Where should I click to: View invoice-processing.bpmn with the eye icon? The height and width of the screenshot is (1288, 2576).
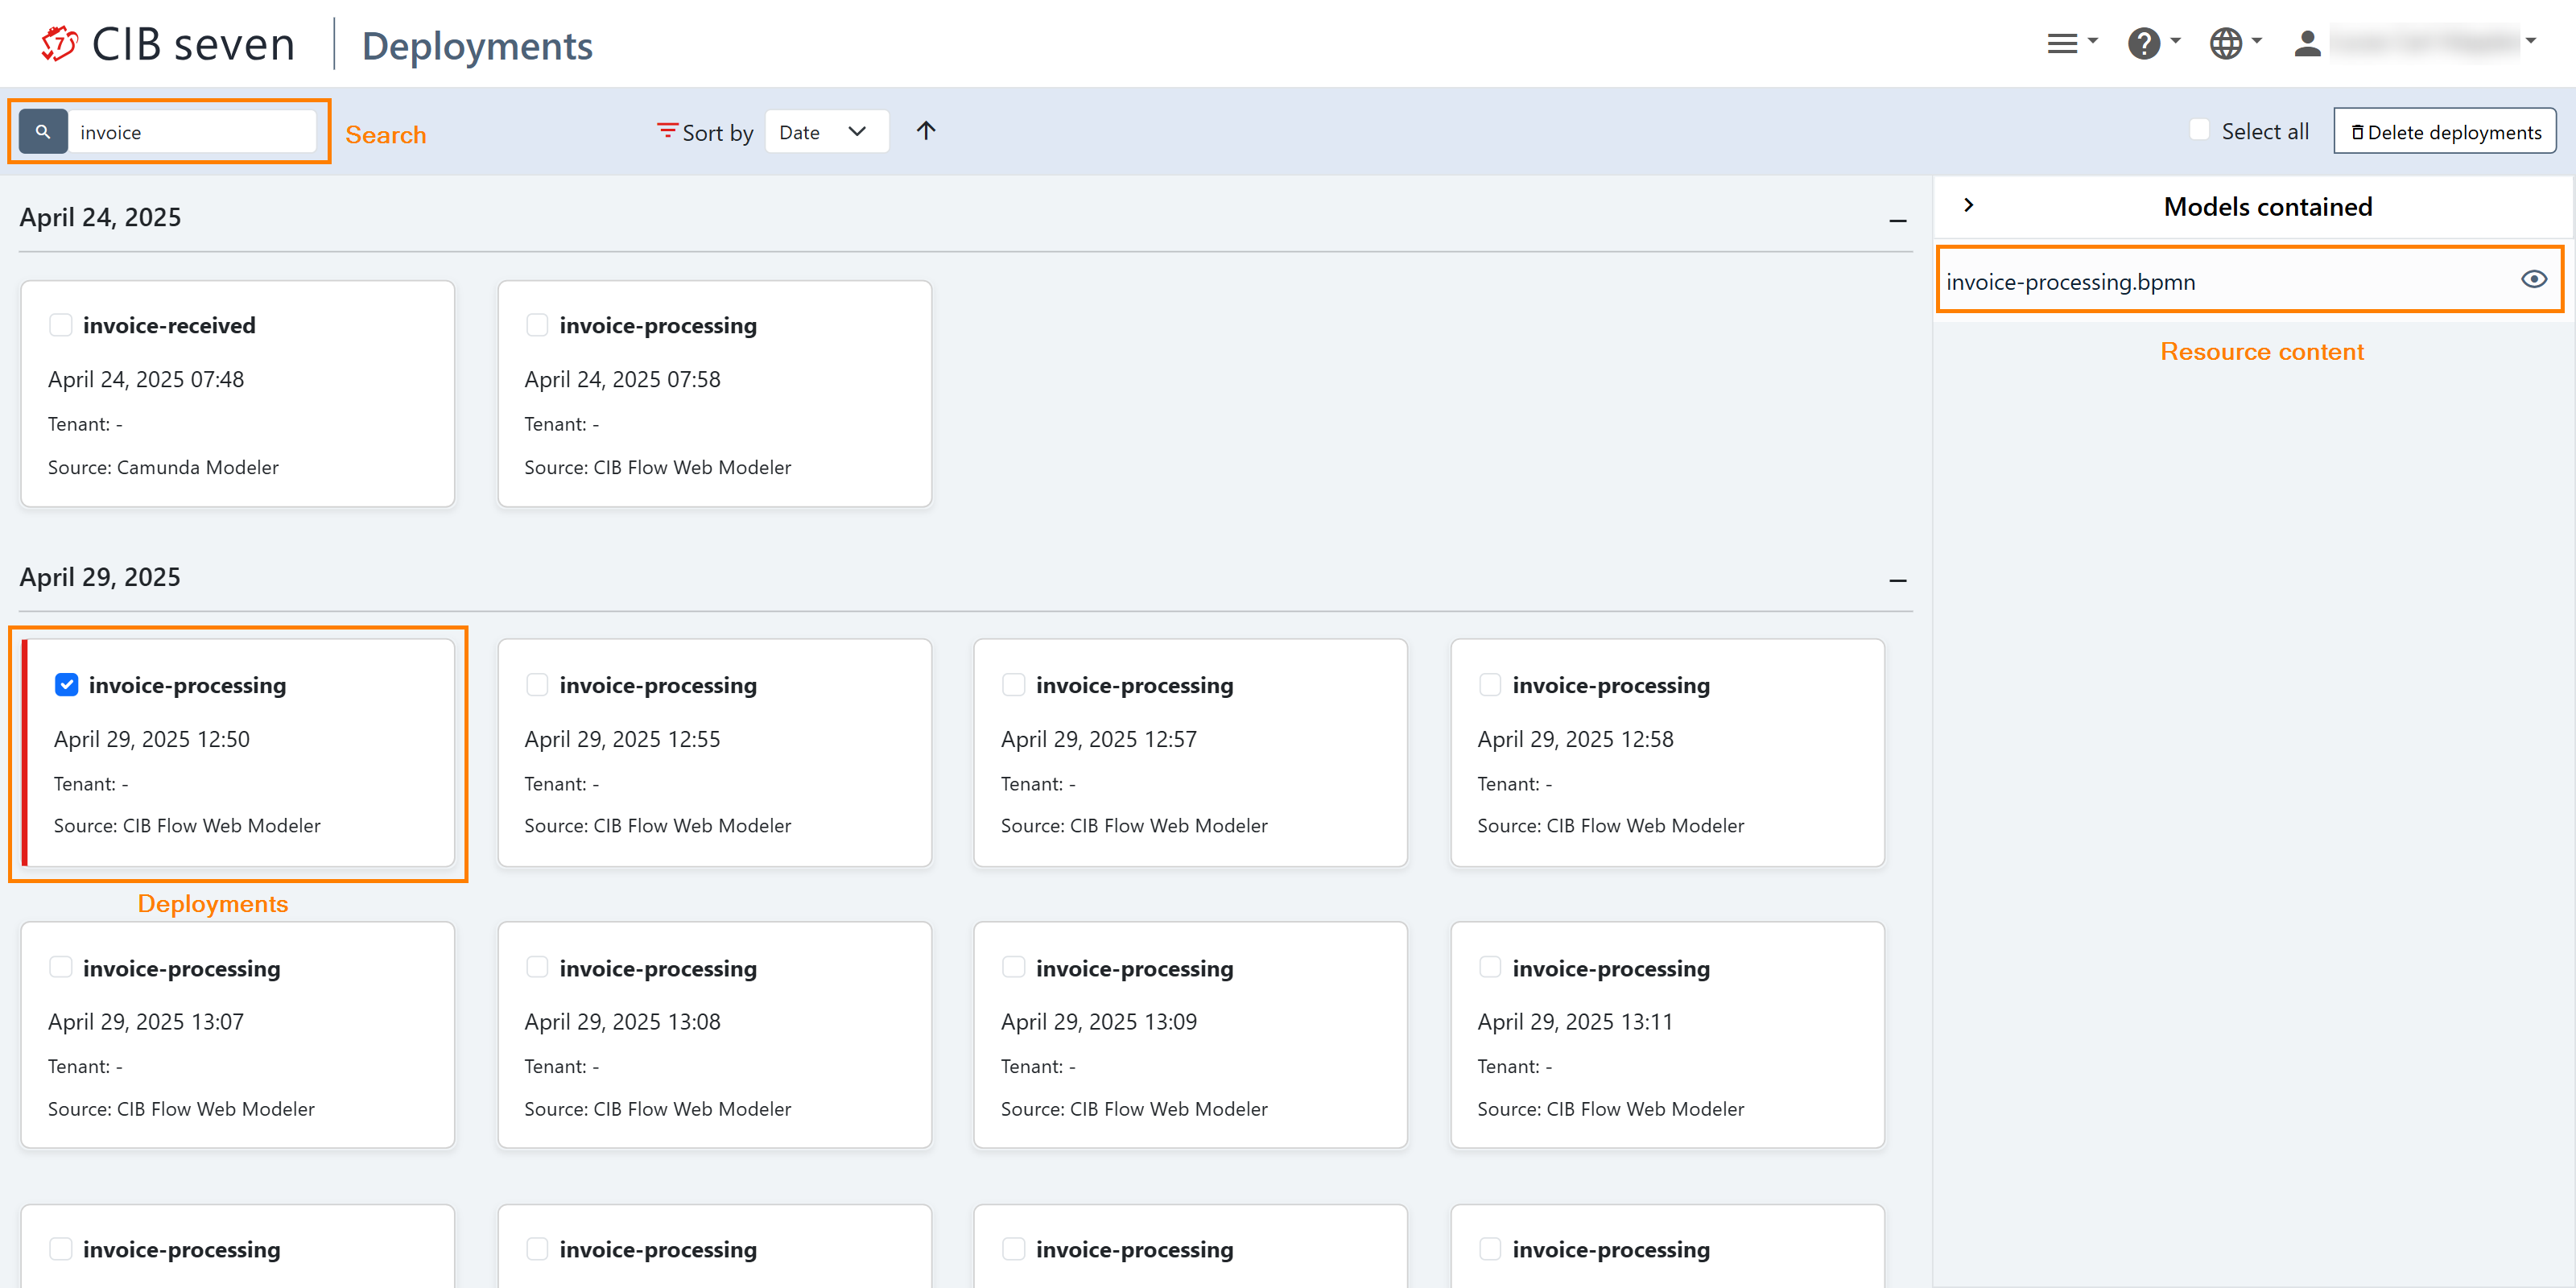pos(2533,279)
